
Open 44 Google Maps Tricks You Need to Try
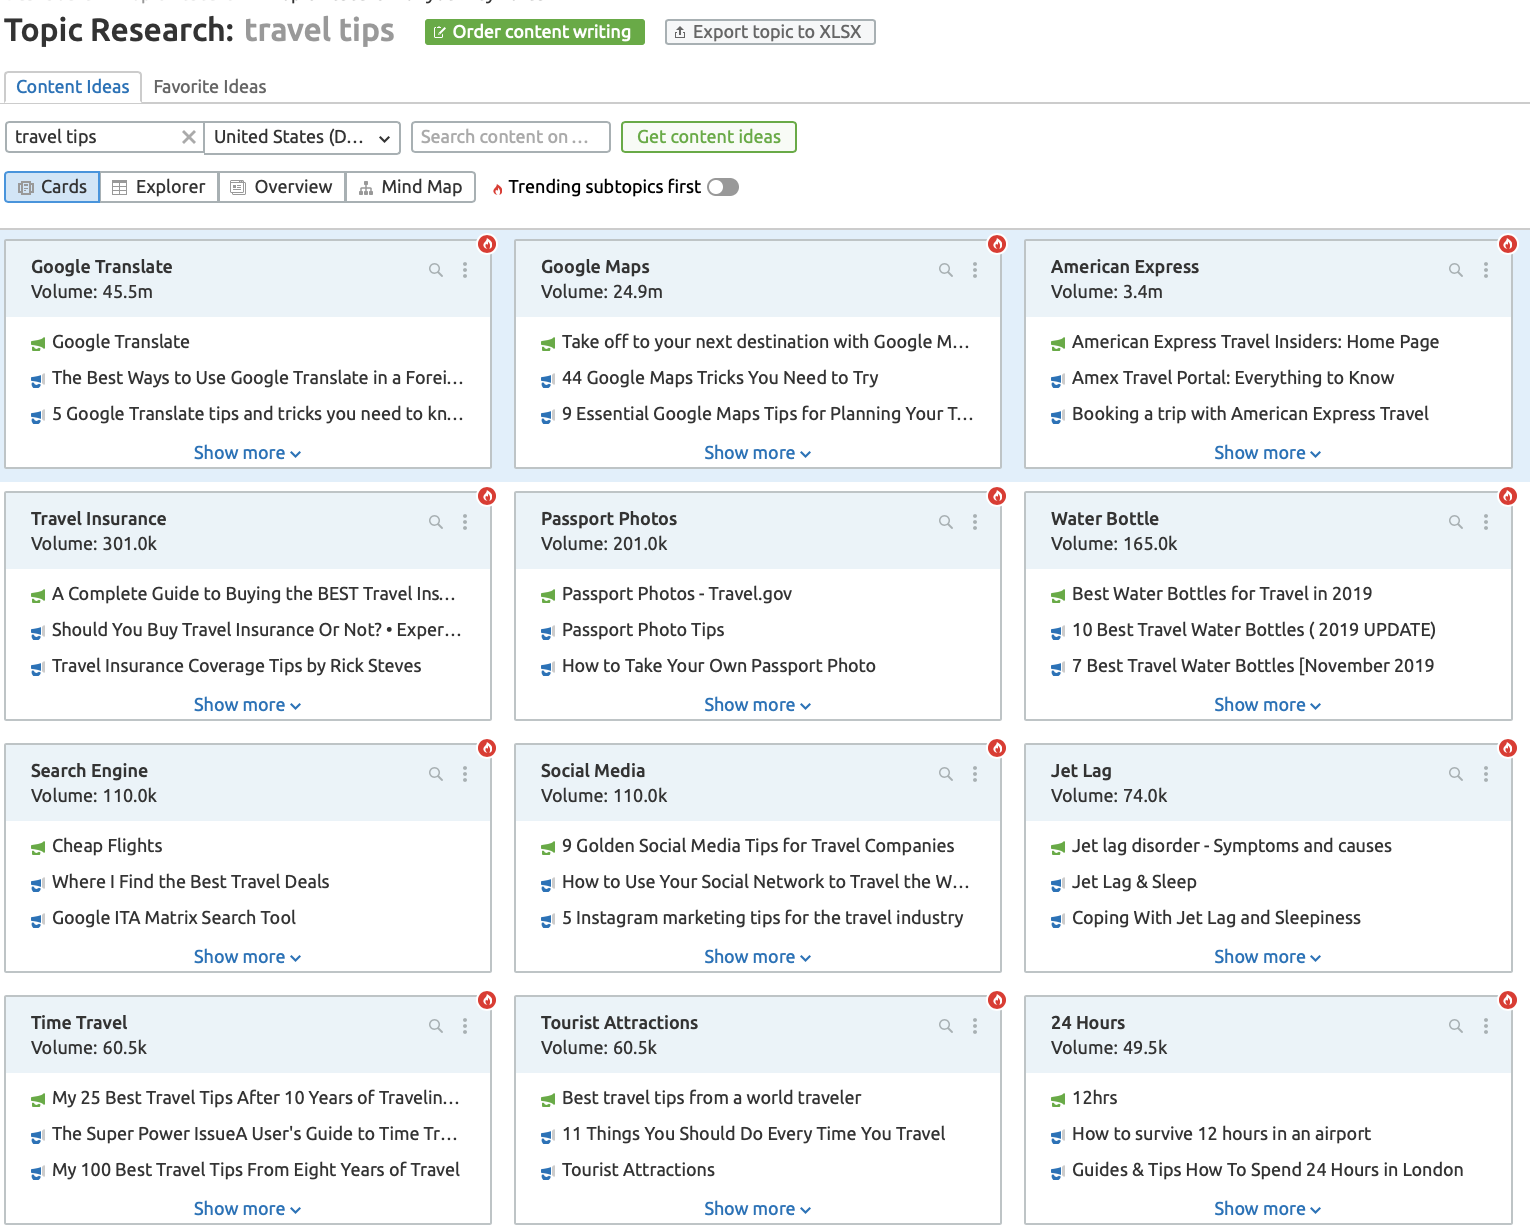(x=720, y=378)
